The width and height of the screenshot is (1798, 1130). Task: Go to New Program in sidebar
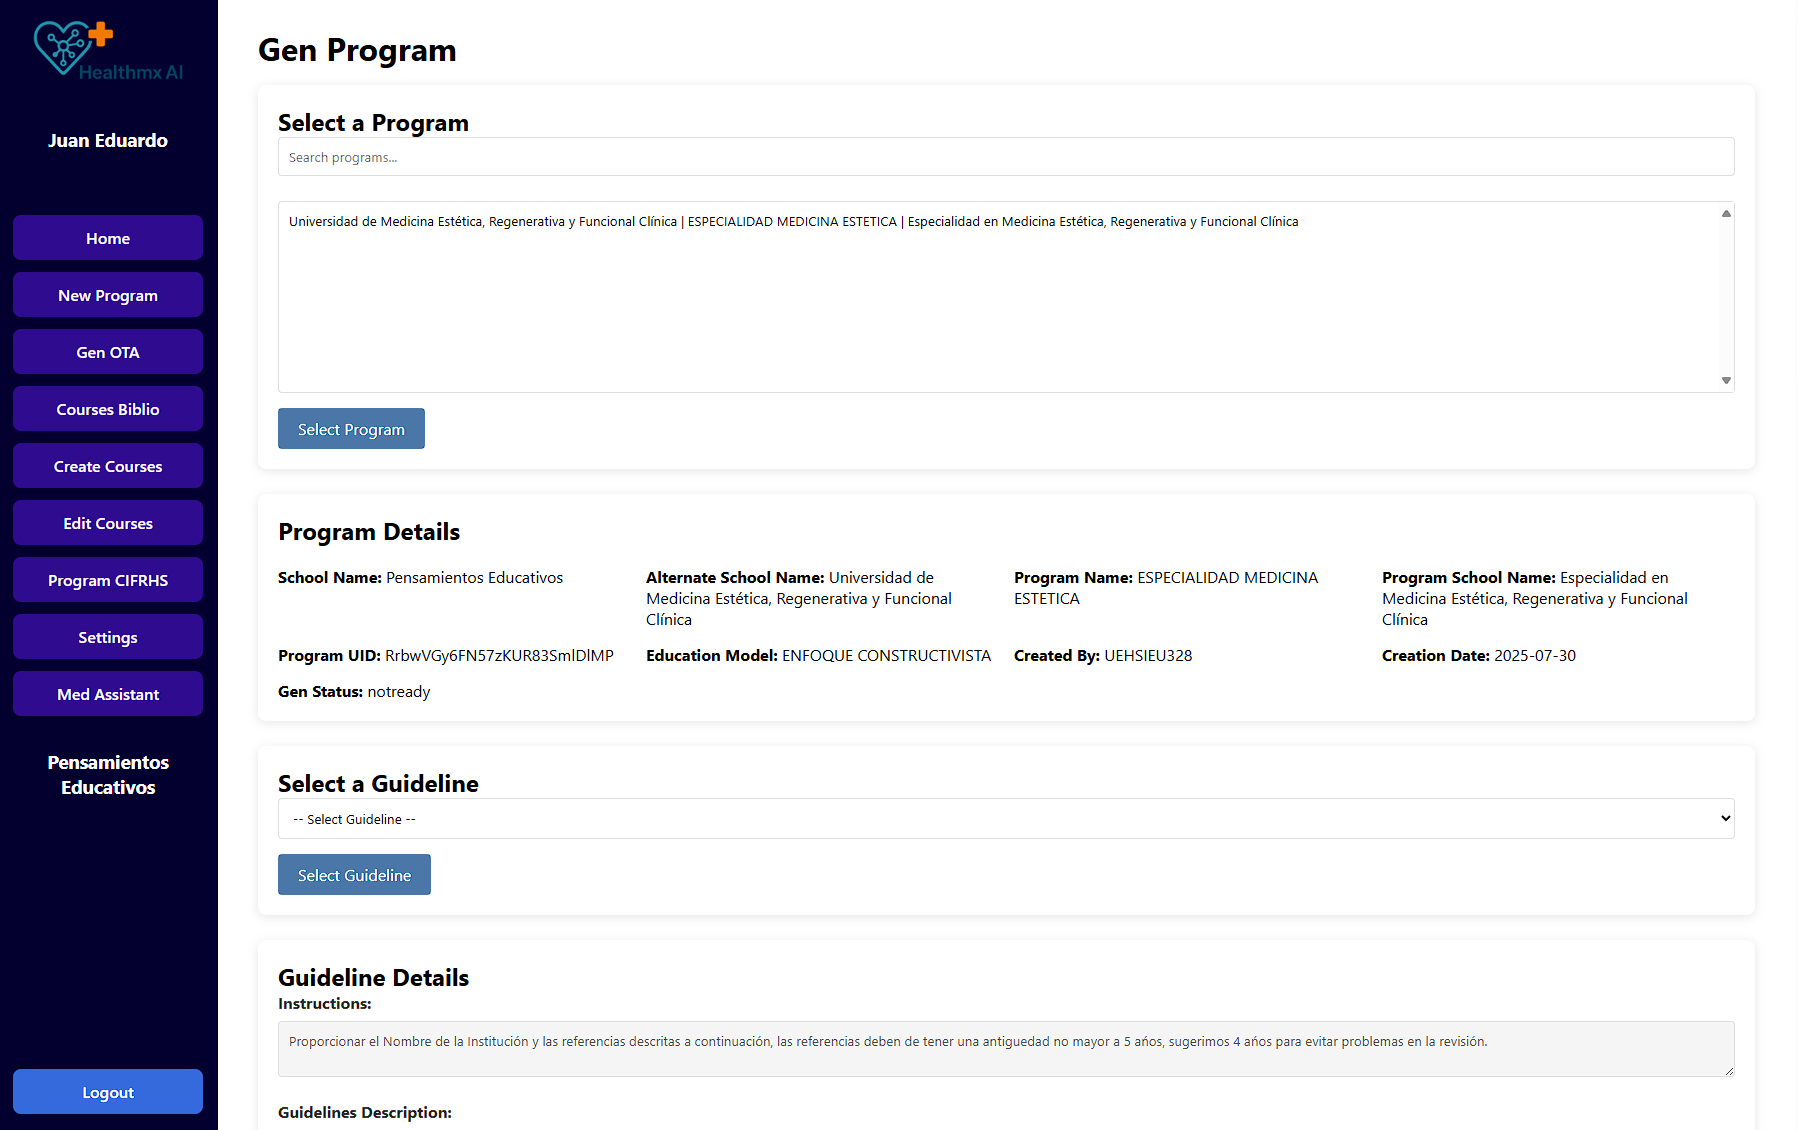pos(108,295)
